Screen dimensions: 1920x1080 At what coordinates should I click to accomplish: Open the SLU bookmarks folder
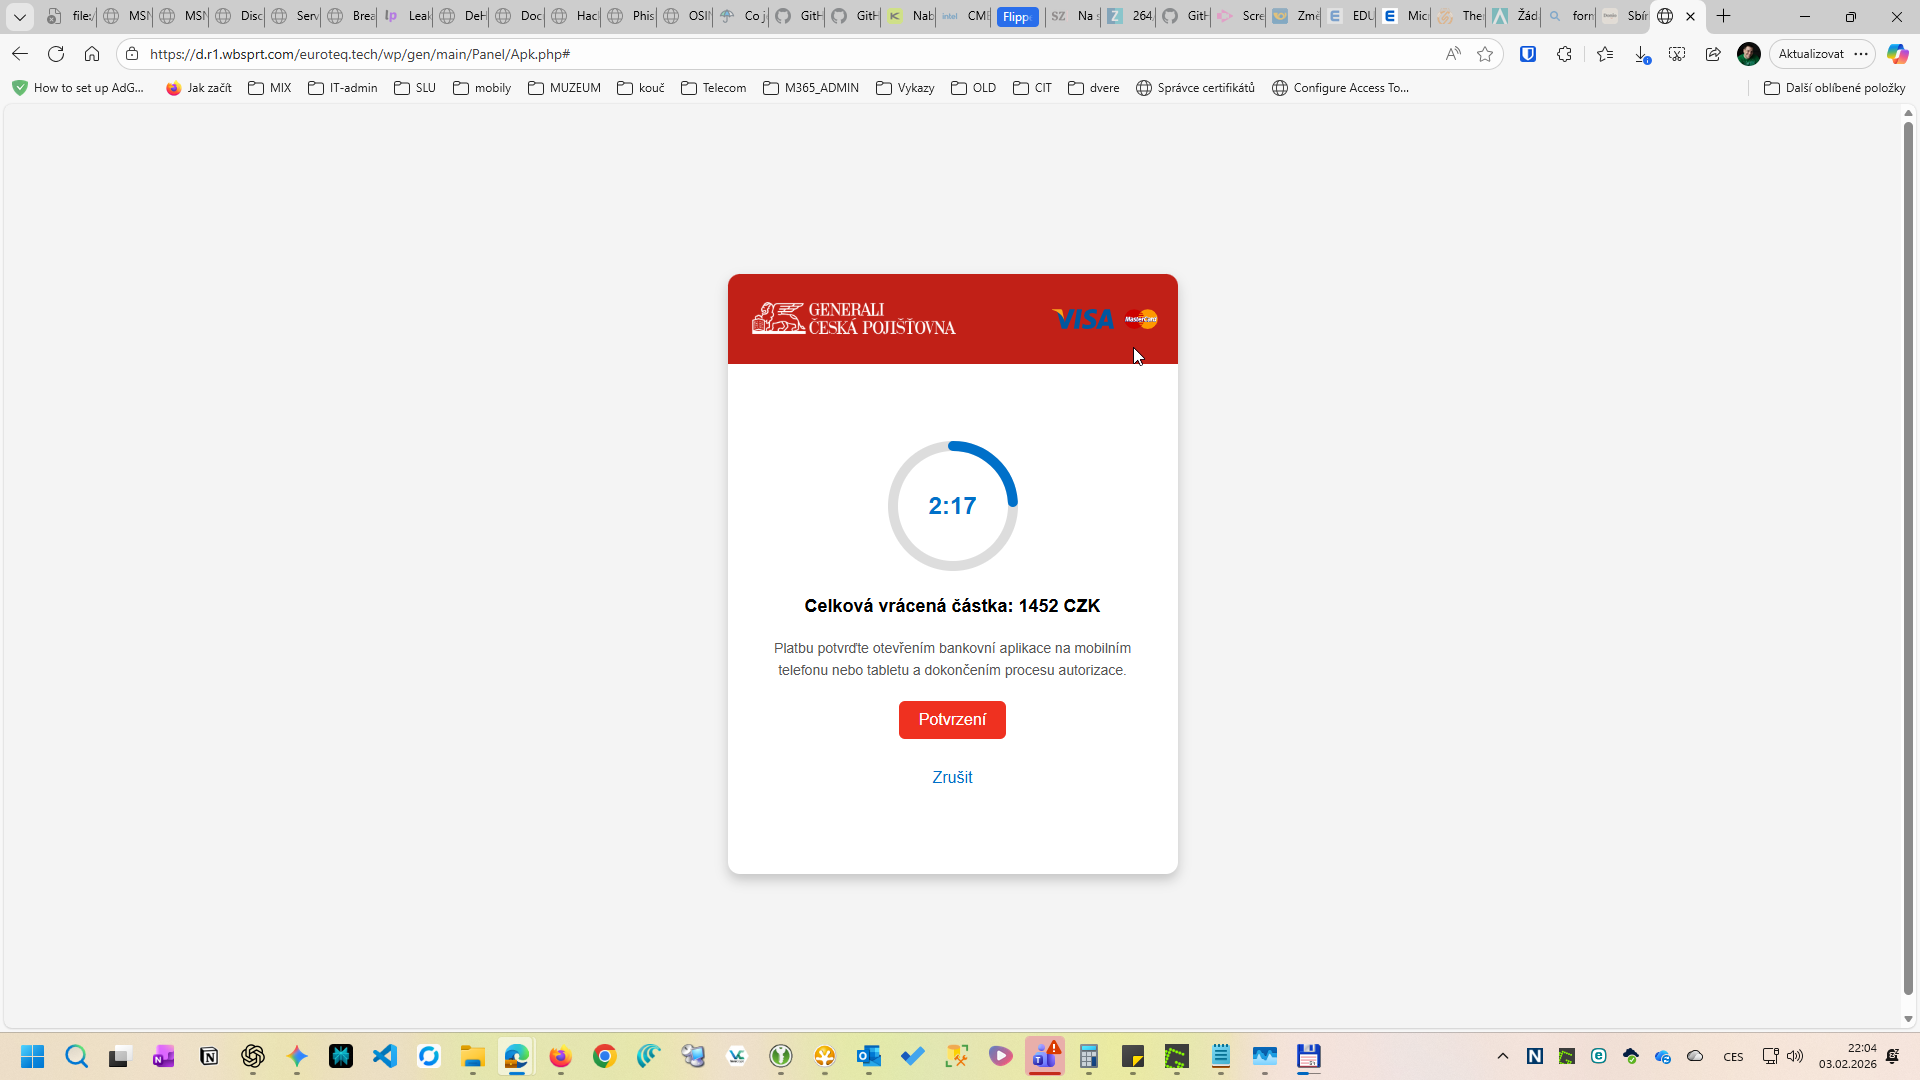click(x=415, y=88)
